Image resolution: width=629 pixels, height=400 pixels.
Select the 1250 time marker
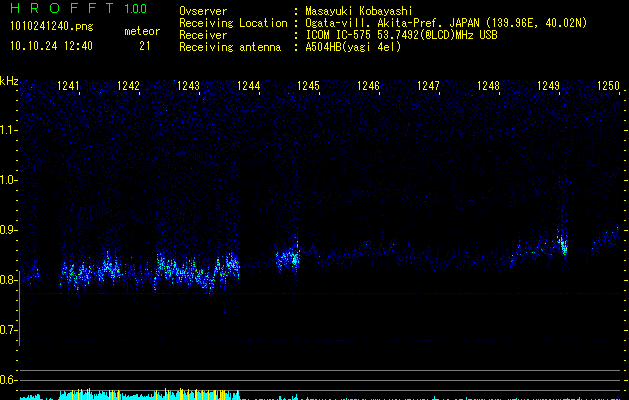pyautogui.click(x=608, y=87)
